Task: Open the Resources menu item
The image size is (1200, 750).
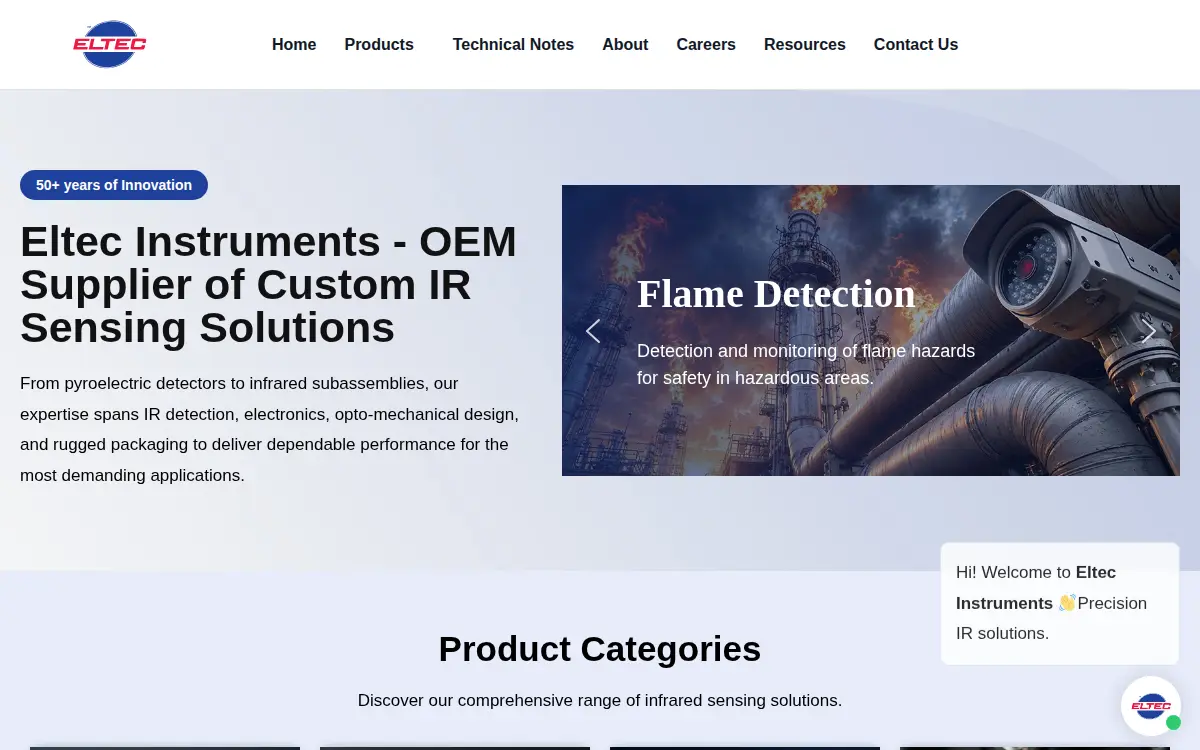Action: 805,44
